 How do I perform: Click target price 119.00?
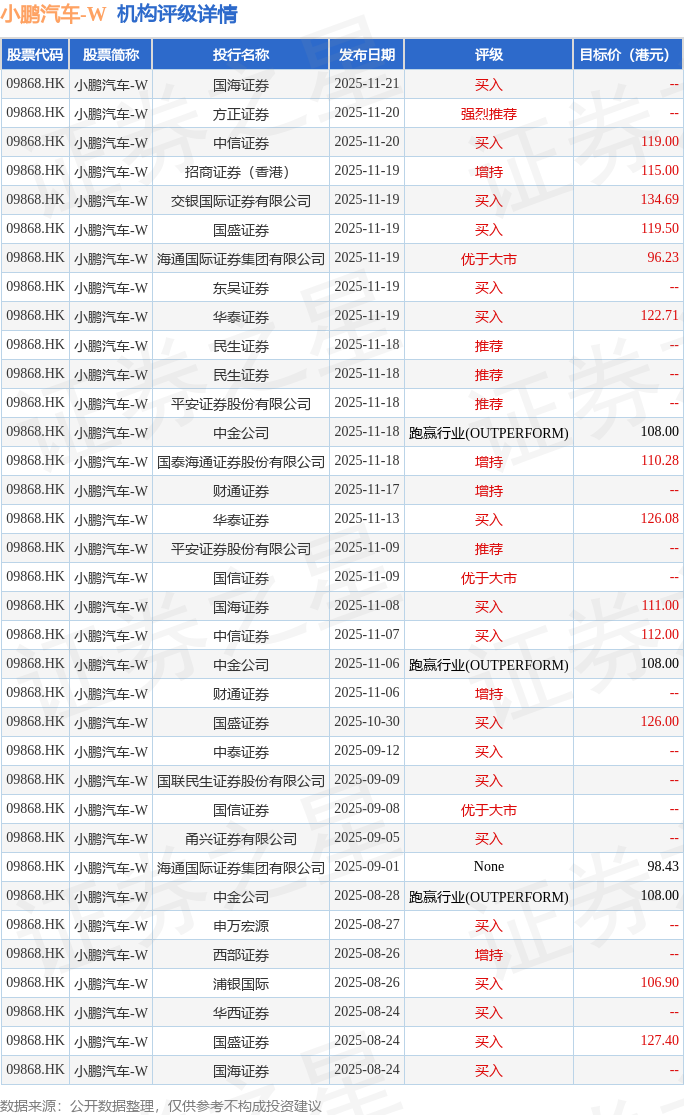(660, 142)
